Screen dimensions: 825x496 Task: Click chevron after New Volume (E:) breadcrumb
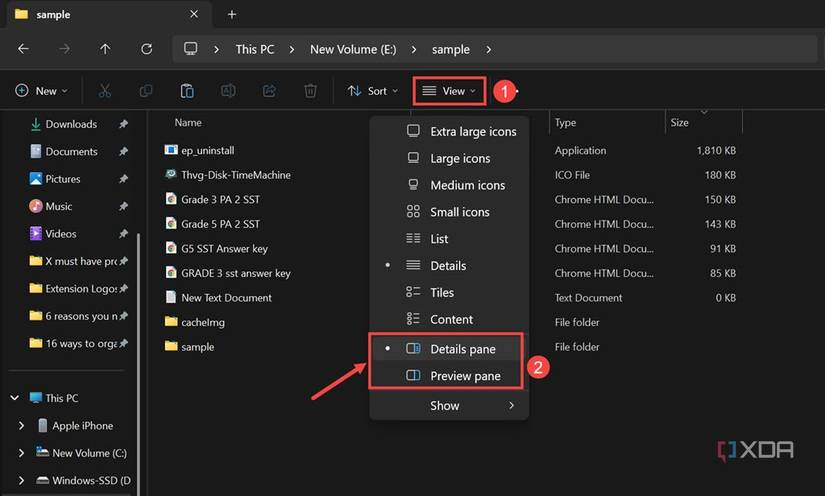(x=414, y=49)
